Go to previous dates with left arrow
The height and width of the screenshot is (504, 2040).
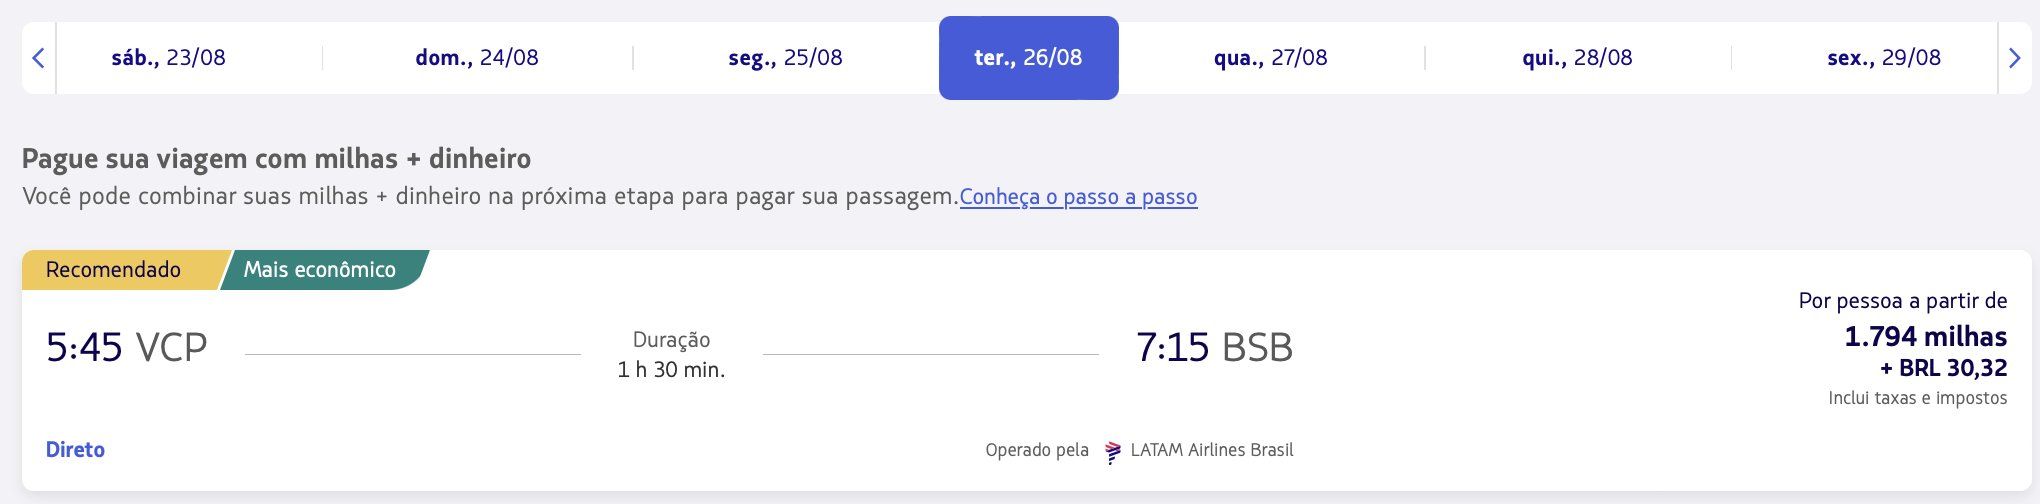(38, 58)
